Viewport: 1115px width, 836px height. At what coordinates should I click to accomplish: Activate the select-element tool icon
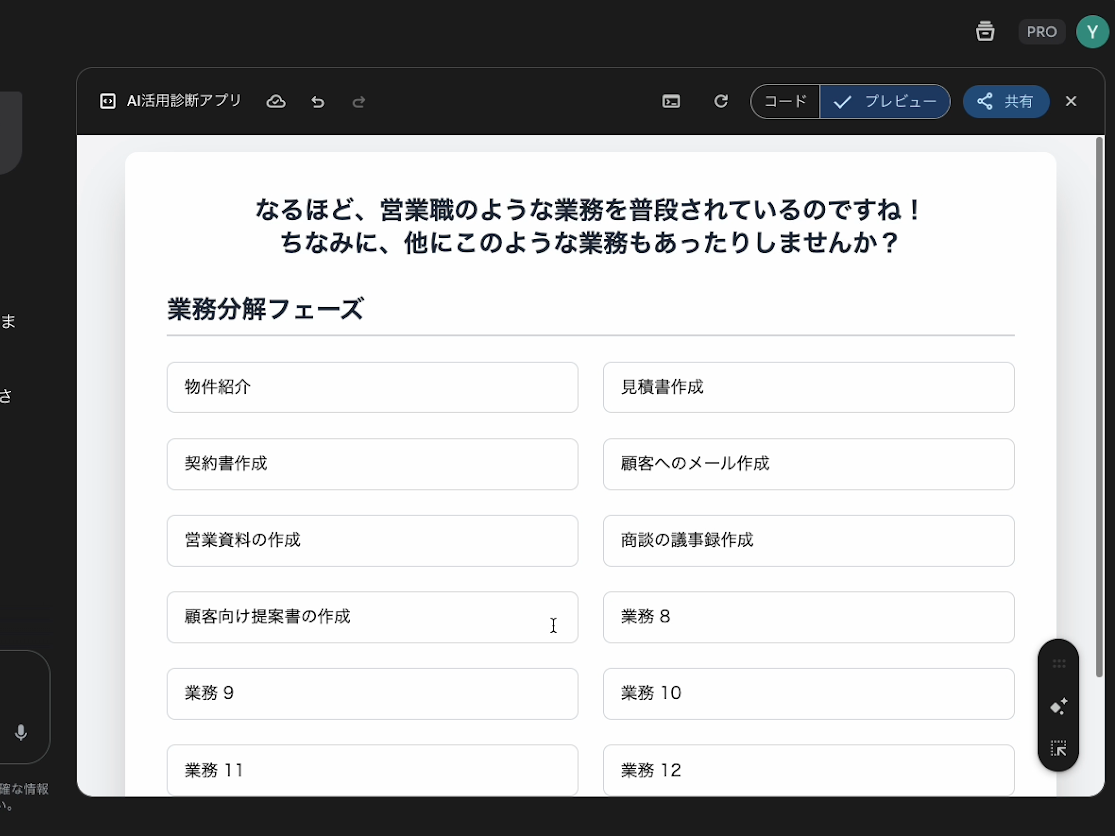point(1058,748)
